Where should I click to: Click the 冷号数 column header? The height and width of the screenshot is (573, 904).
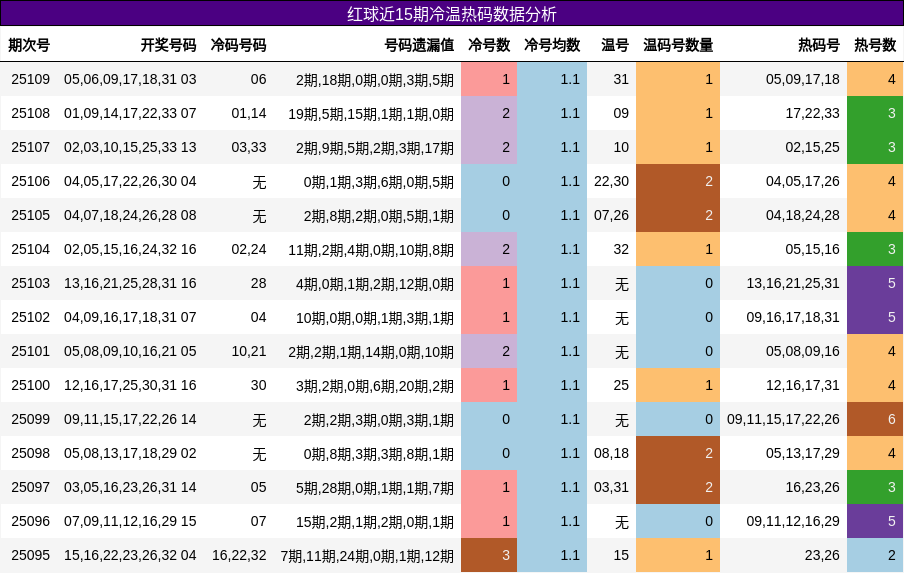pyautogui.click(x=489, y=45)
